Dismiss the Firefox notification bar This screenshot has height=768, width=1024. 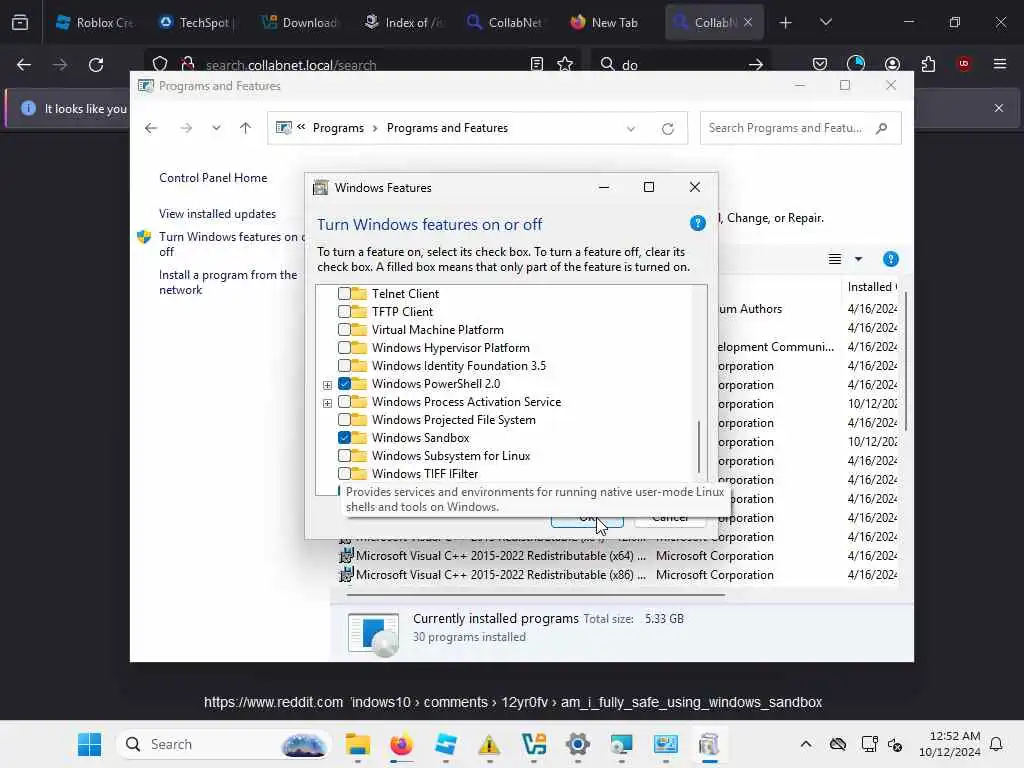(998, 108)
